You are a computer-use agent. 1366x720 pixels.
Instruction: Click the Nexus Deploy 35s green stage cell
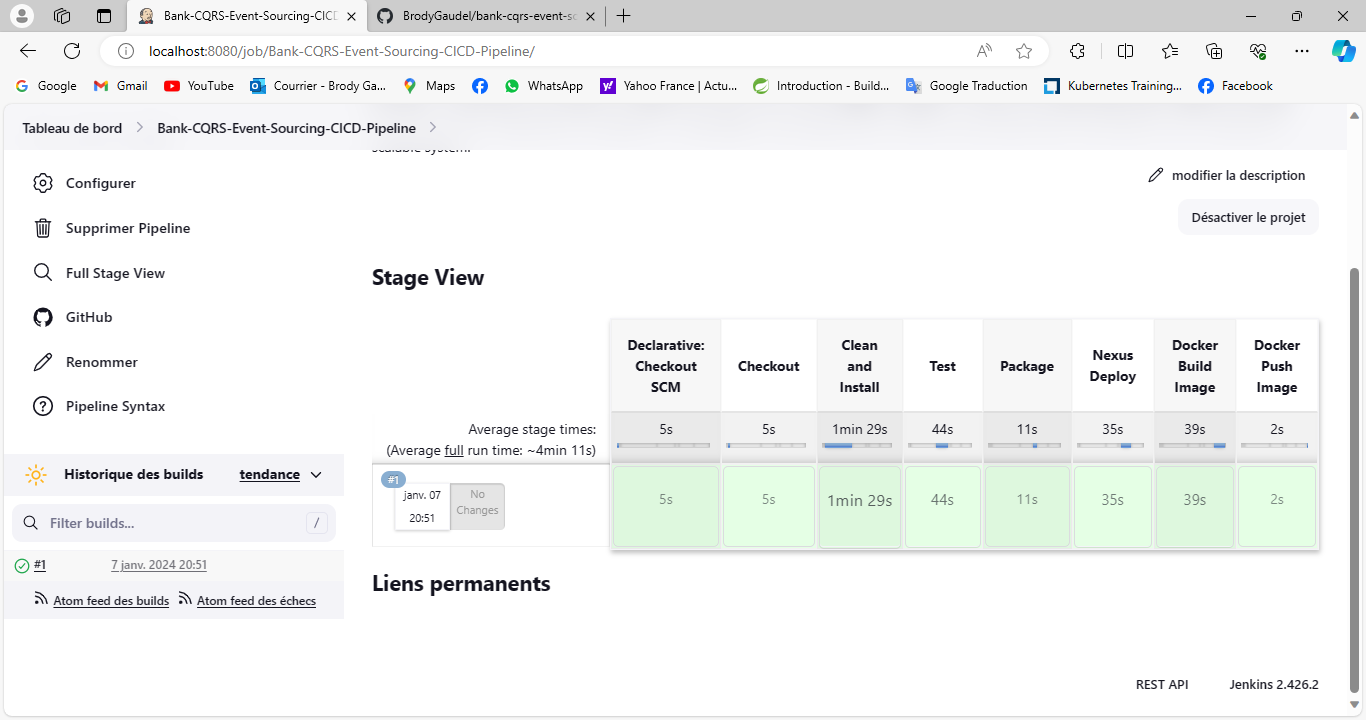click(1112, 506)
